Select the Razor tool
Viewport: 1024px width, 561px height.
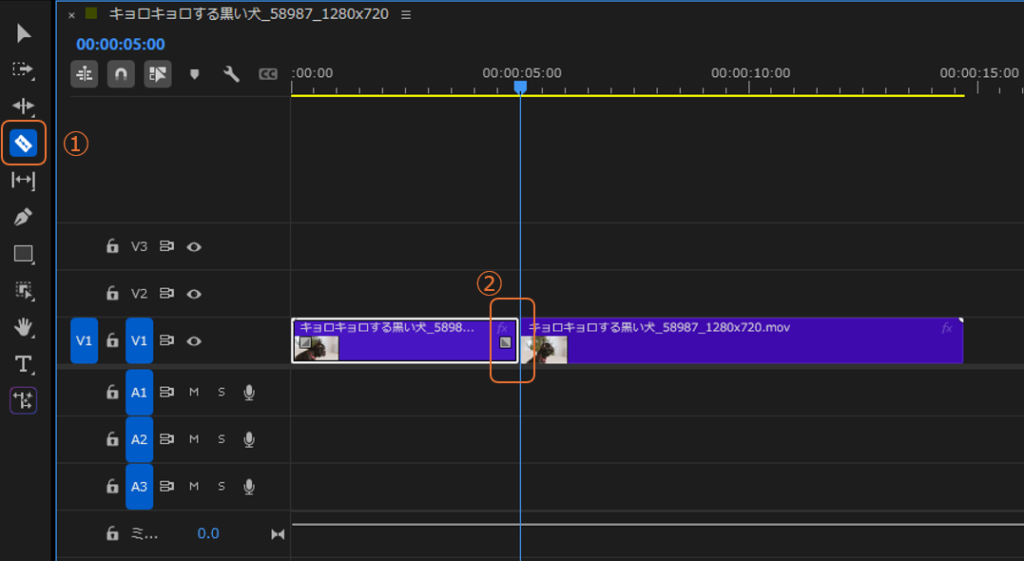(23, 144)
